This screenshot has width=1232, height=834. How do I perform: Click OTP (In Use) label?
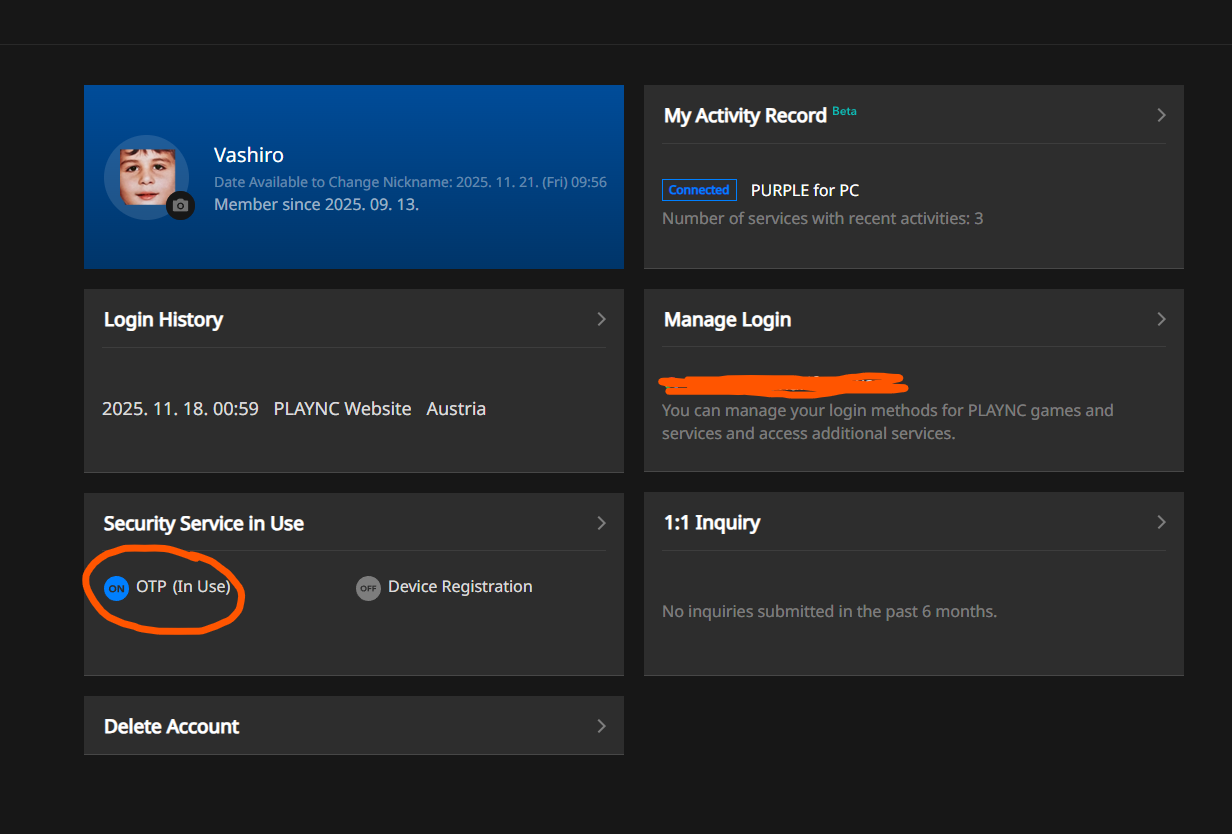click(184, 587)
